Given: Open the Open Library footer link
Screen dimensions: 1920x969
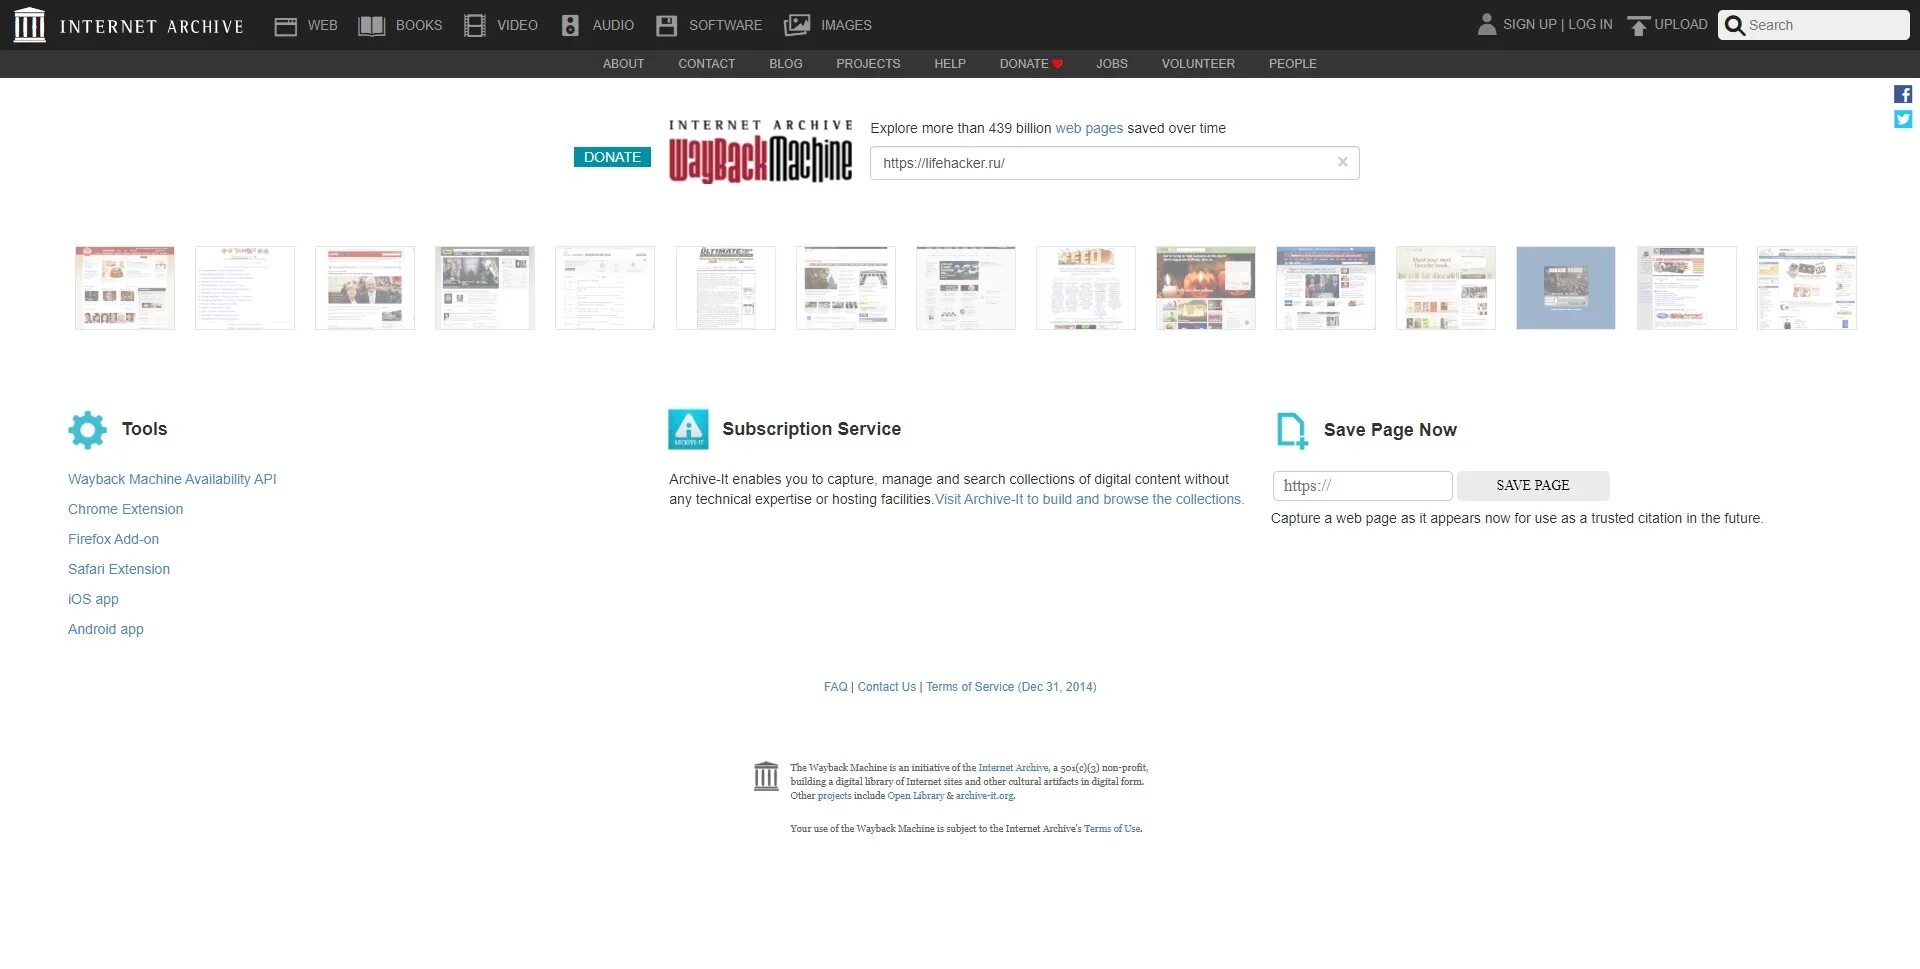Looking at the screenshot, I should tap(916, 796).
